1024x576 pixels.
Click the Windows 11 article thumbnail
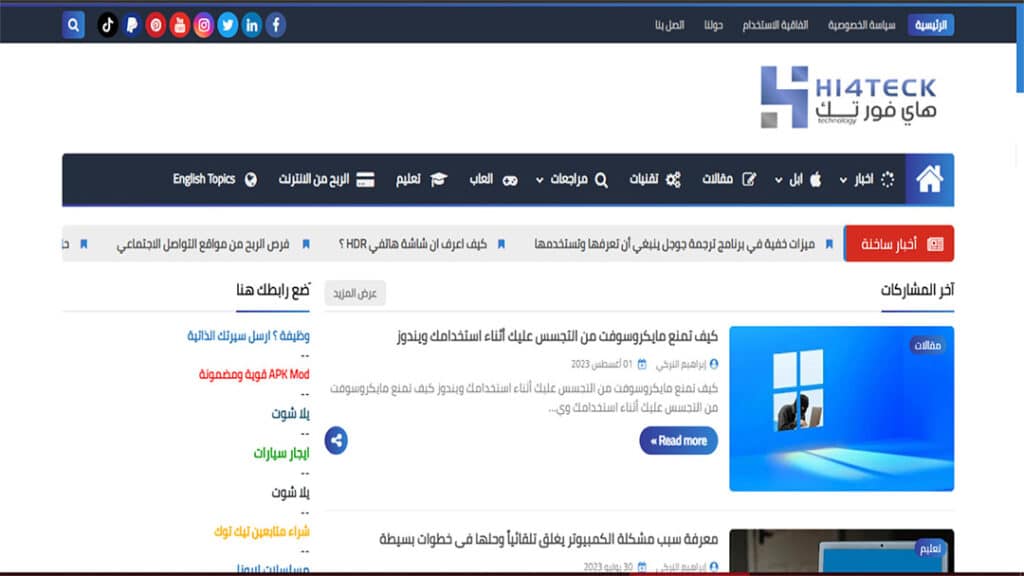[x=840, y=408]
